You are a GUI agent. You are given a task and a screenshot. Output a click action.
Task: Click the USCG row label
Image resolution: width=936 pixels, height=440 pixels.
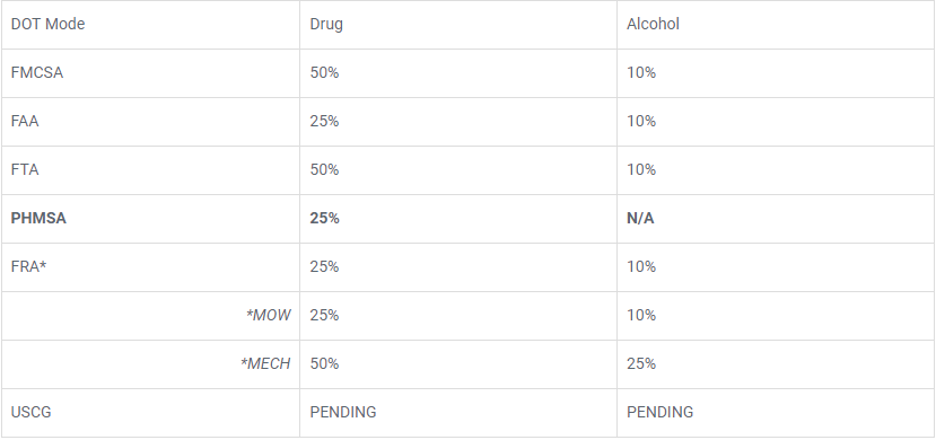(30, 412)
